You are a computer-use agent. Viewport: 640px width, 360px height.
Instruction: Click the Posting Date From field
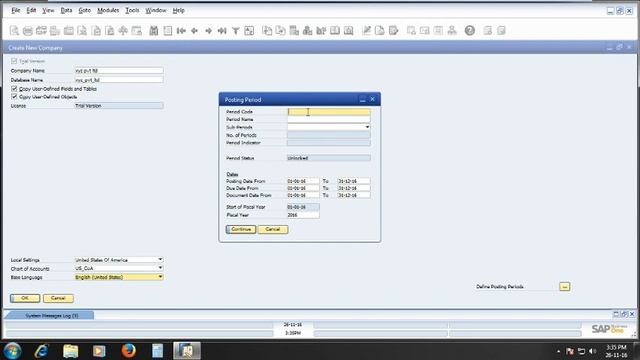(302, 181)
